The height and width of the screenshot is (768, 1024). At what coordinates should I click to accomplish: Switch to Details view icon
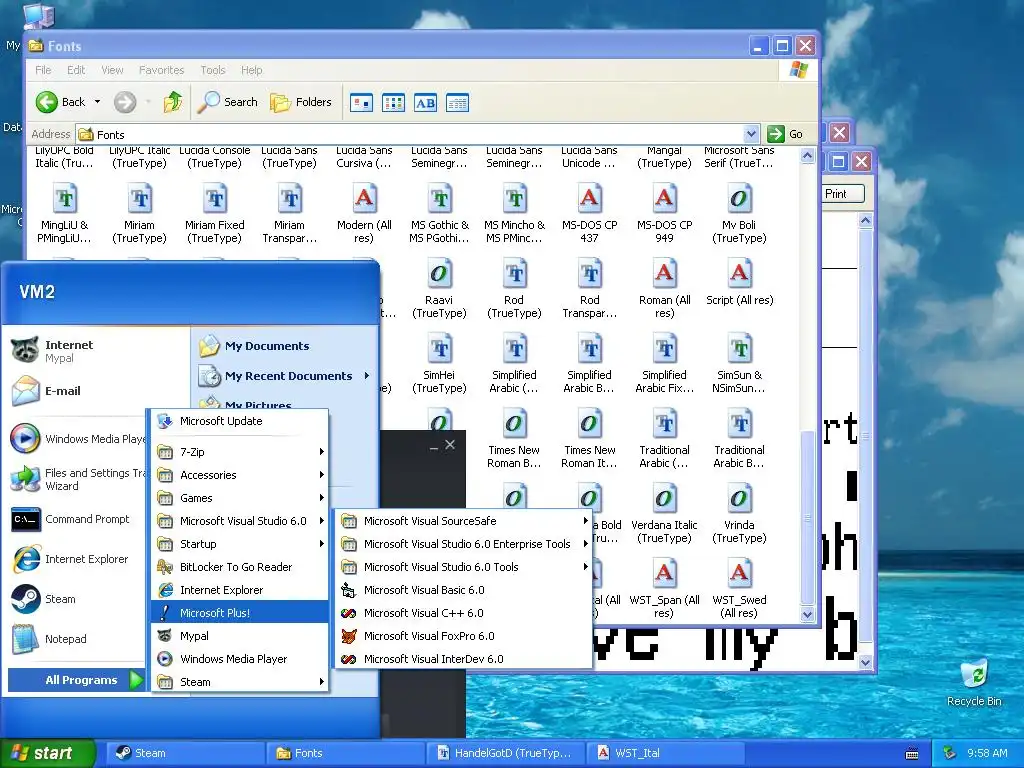click(457, 103)
